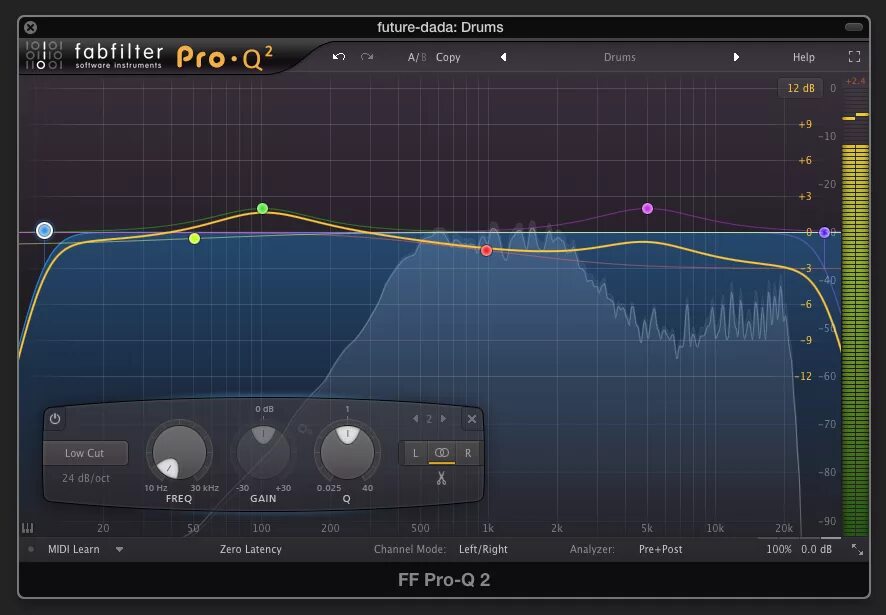The image size is (886, 615).
Task: Open full screen mode icon
Action: 854,57
